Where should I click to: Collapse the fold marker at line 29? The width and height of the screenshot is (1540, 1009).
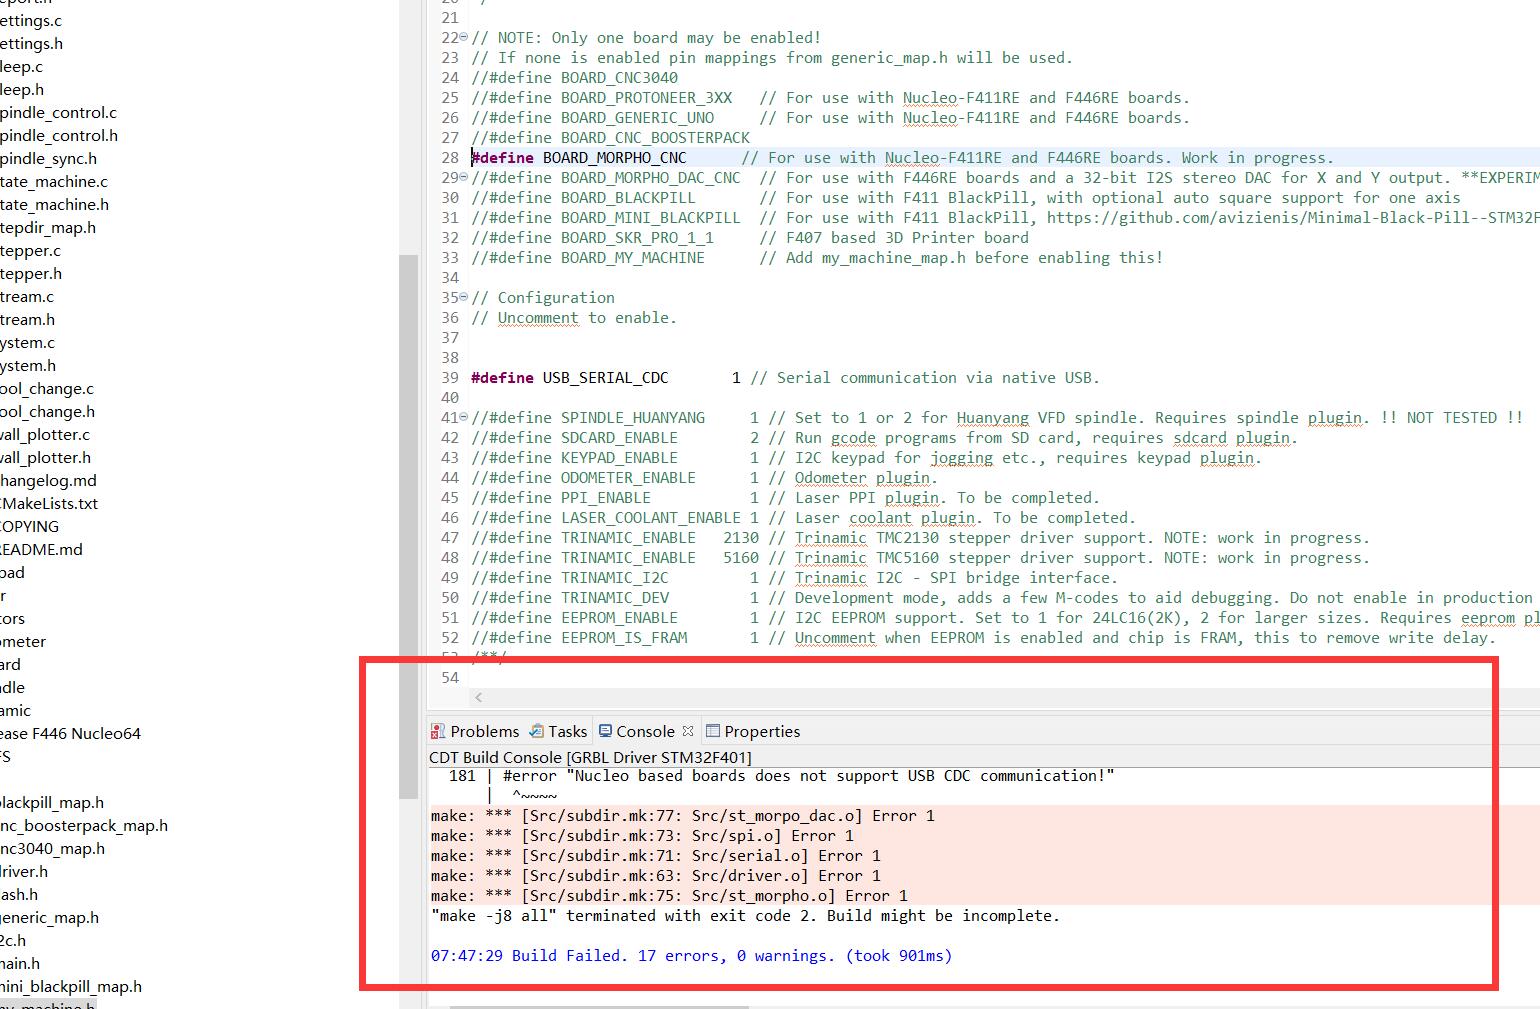coord(461,177)
